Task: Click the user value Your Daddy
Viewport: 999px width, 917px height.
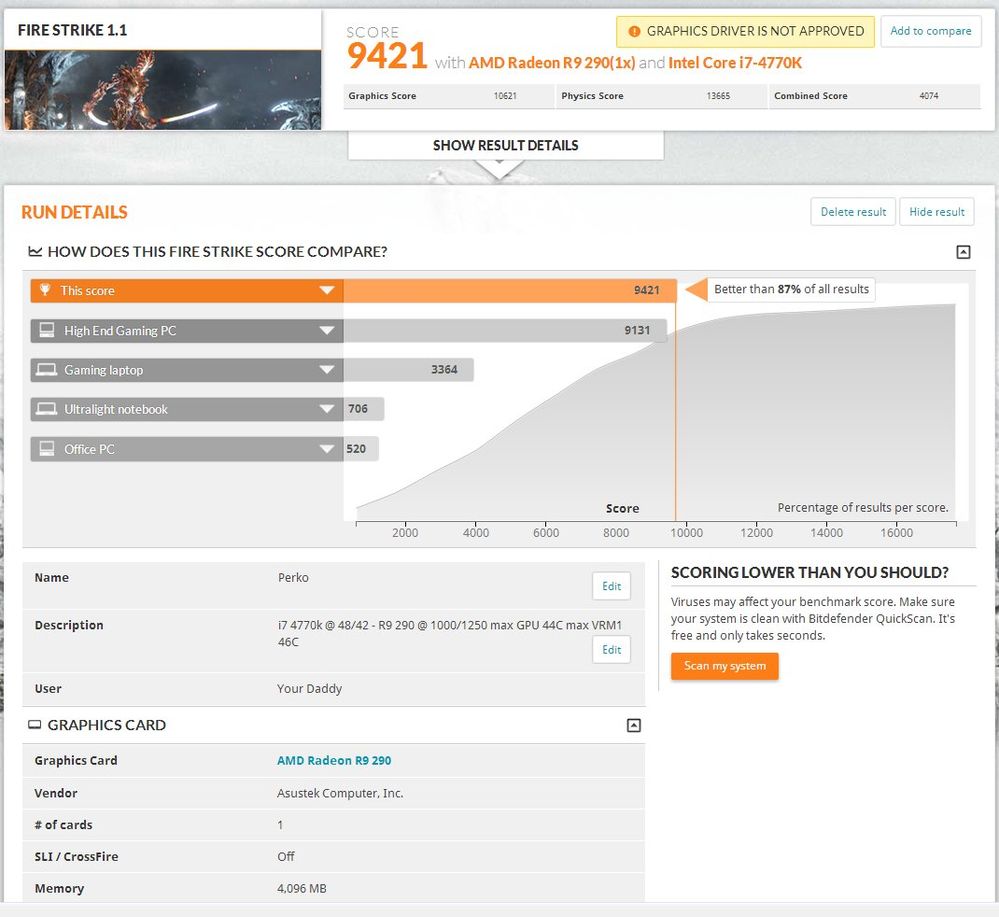Action: pos(310,688)
